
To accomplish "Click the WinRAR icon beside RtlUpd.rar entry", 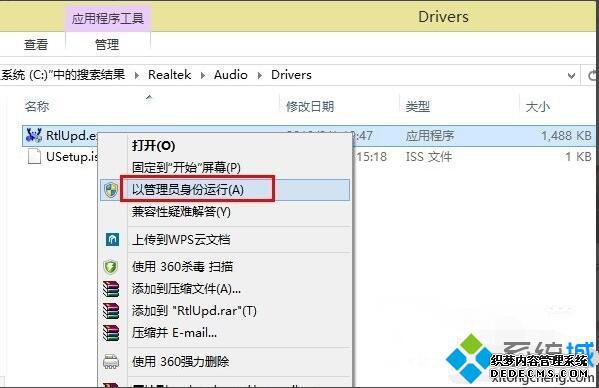I will click(x=111, y=311).
